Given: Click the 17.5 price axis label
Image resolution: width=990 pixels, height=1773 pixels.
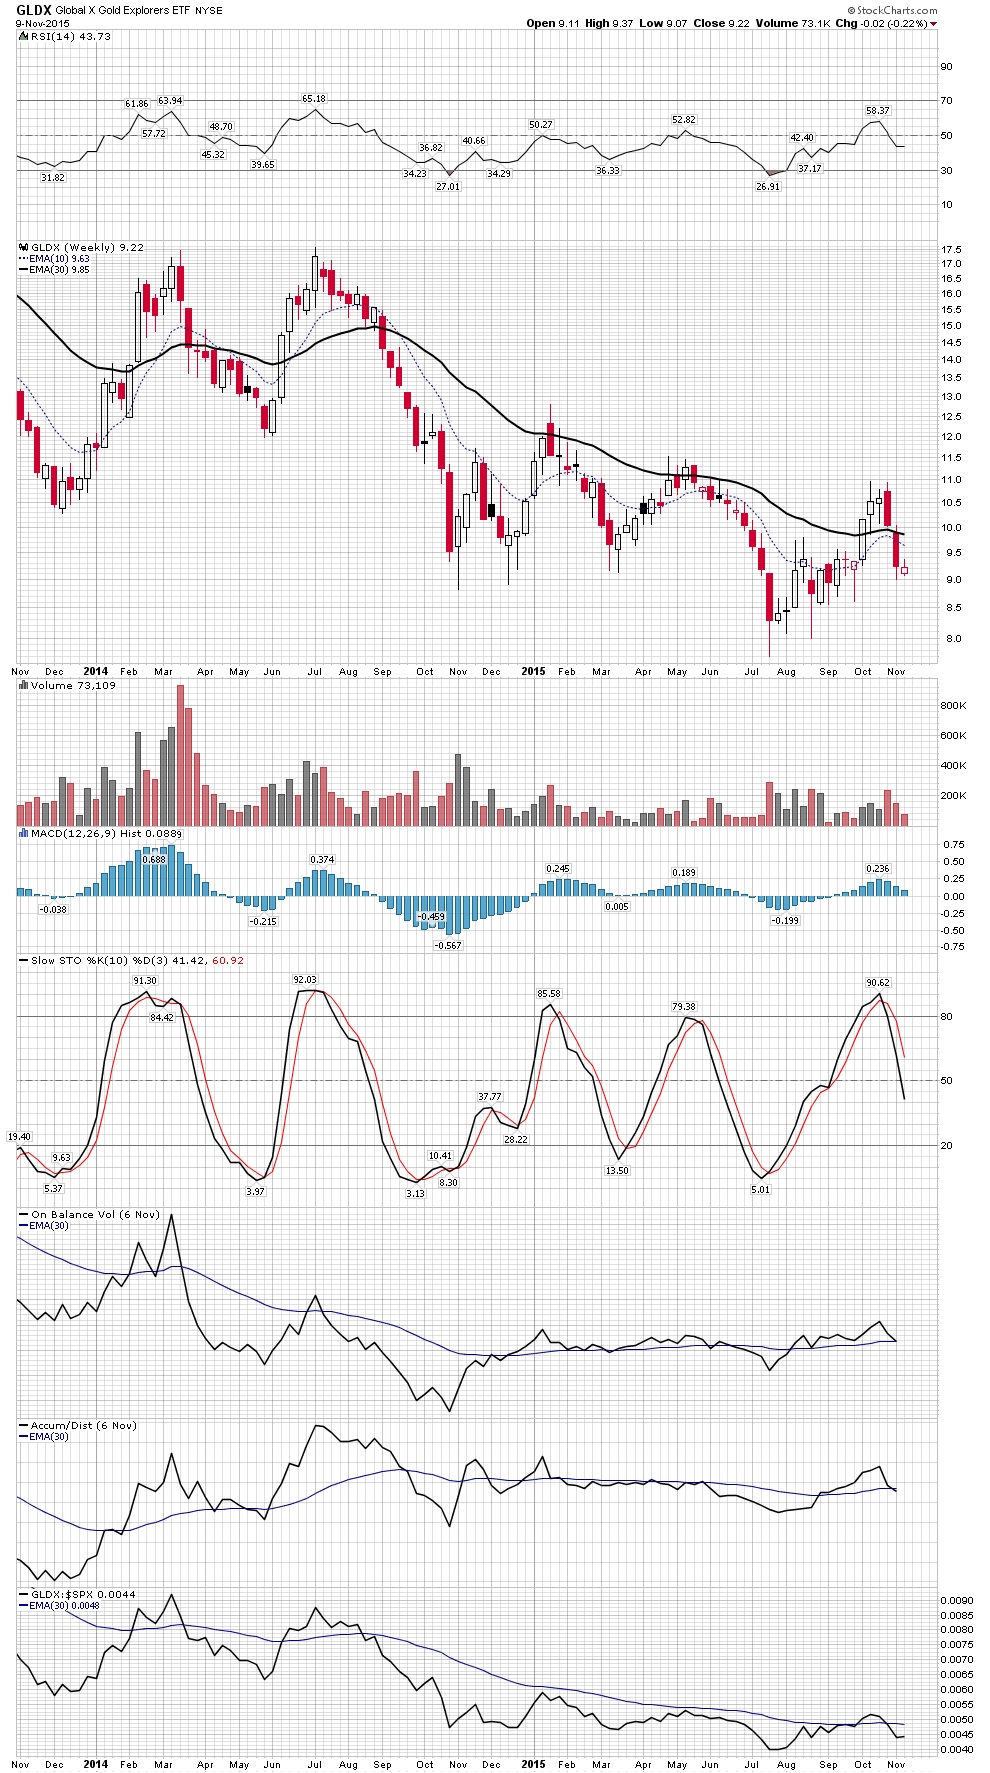Looking at the screenshot, I should [x=952, y=249].
